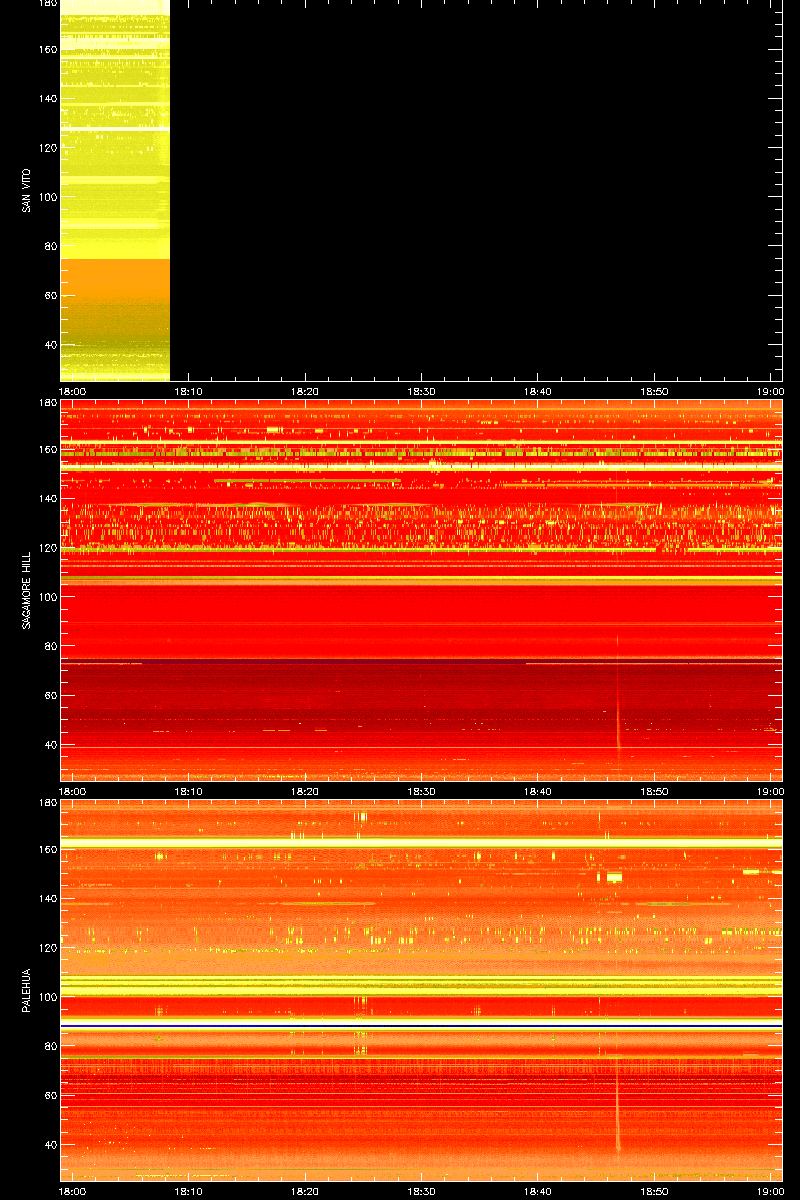Click the blue horizontal line in Palehua spectrogram
Image resolution: width=800 pixels, height=1200 pixels.
421,1027
